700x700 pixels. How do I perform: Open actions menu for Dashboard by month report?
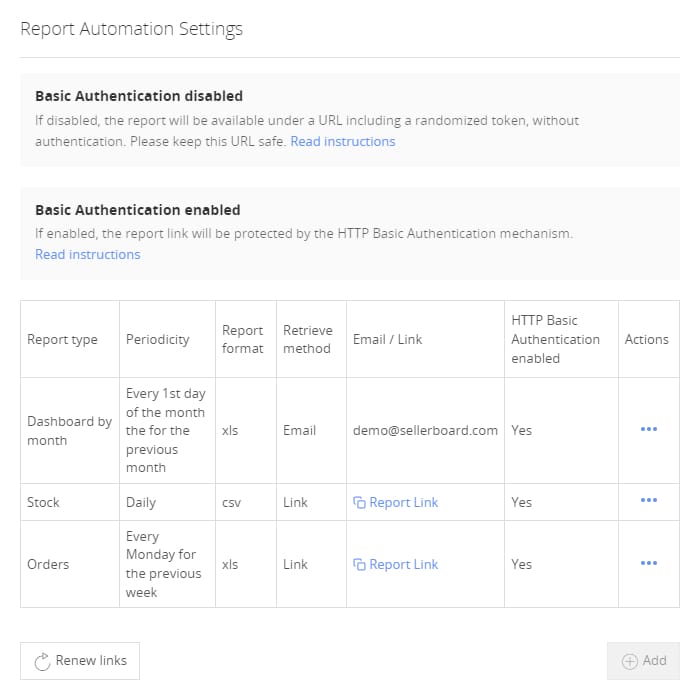(648, 429)
